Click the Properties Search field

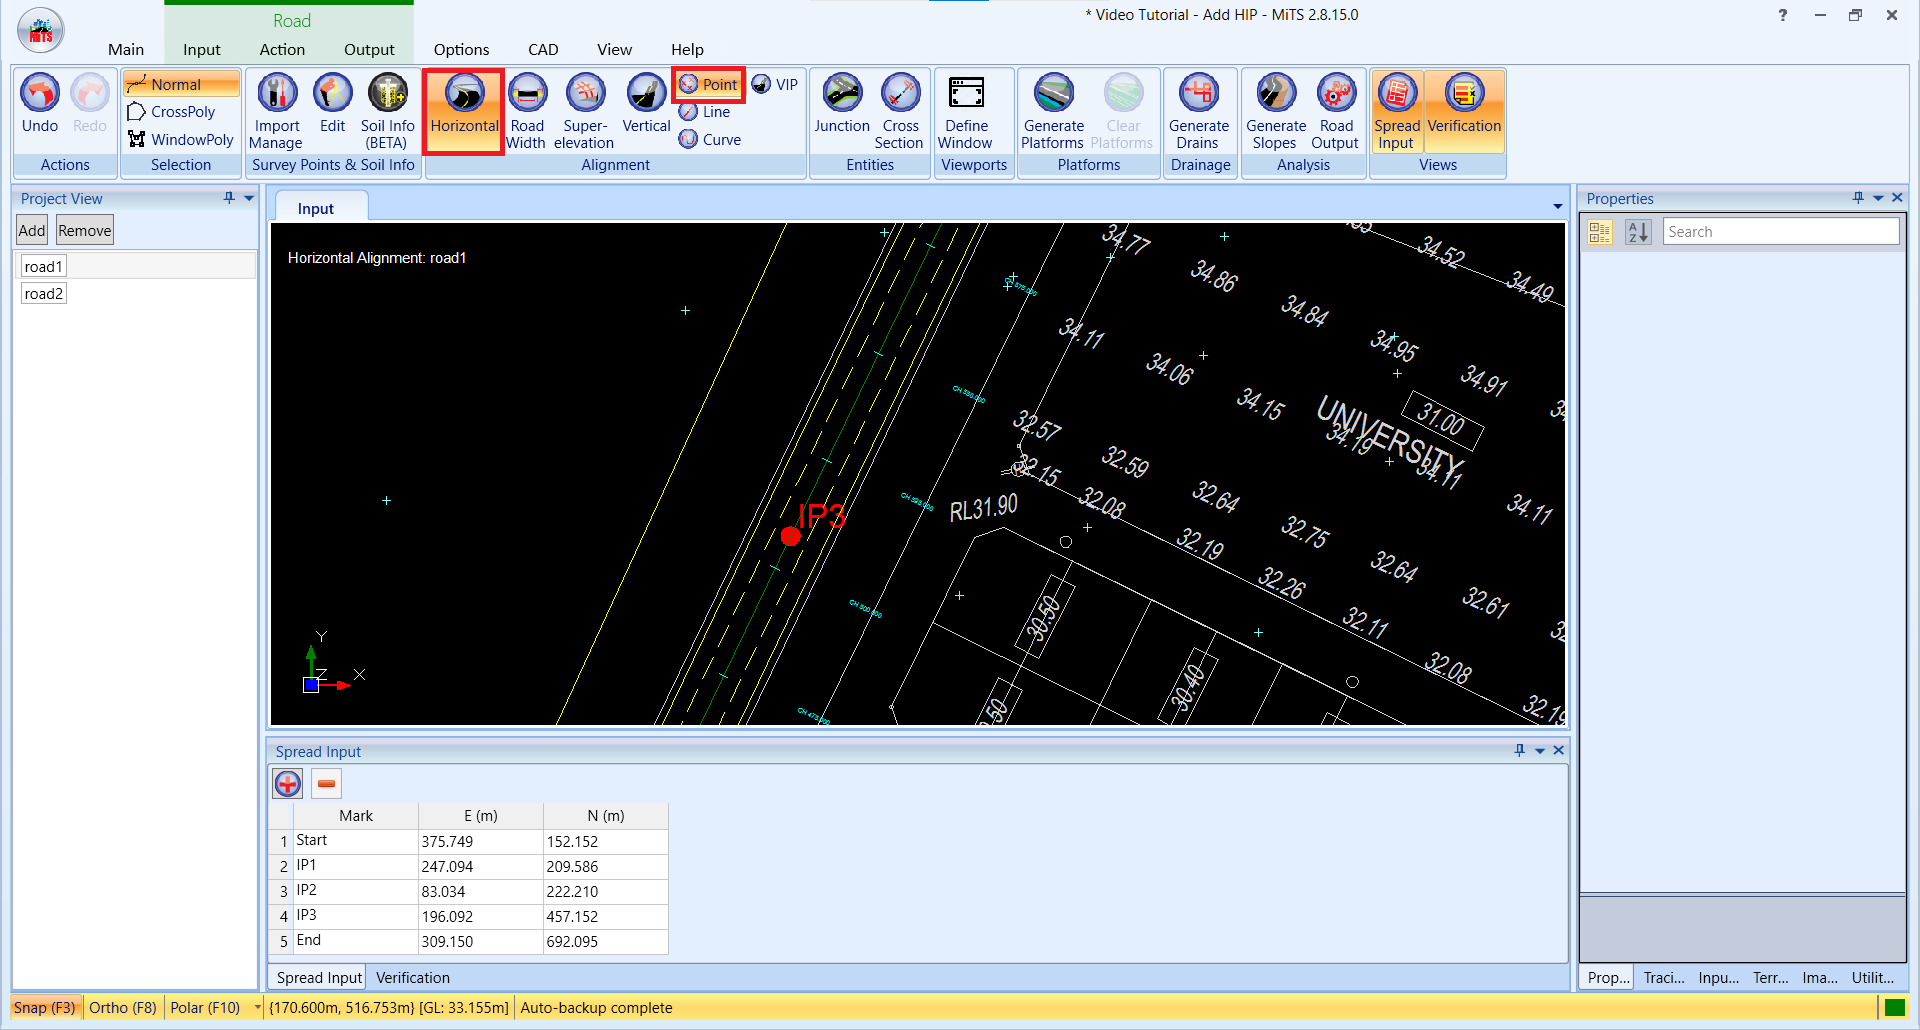click(x=1781, y=232)
